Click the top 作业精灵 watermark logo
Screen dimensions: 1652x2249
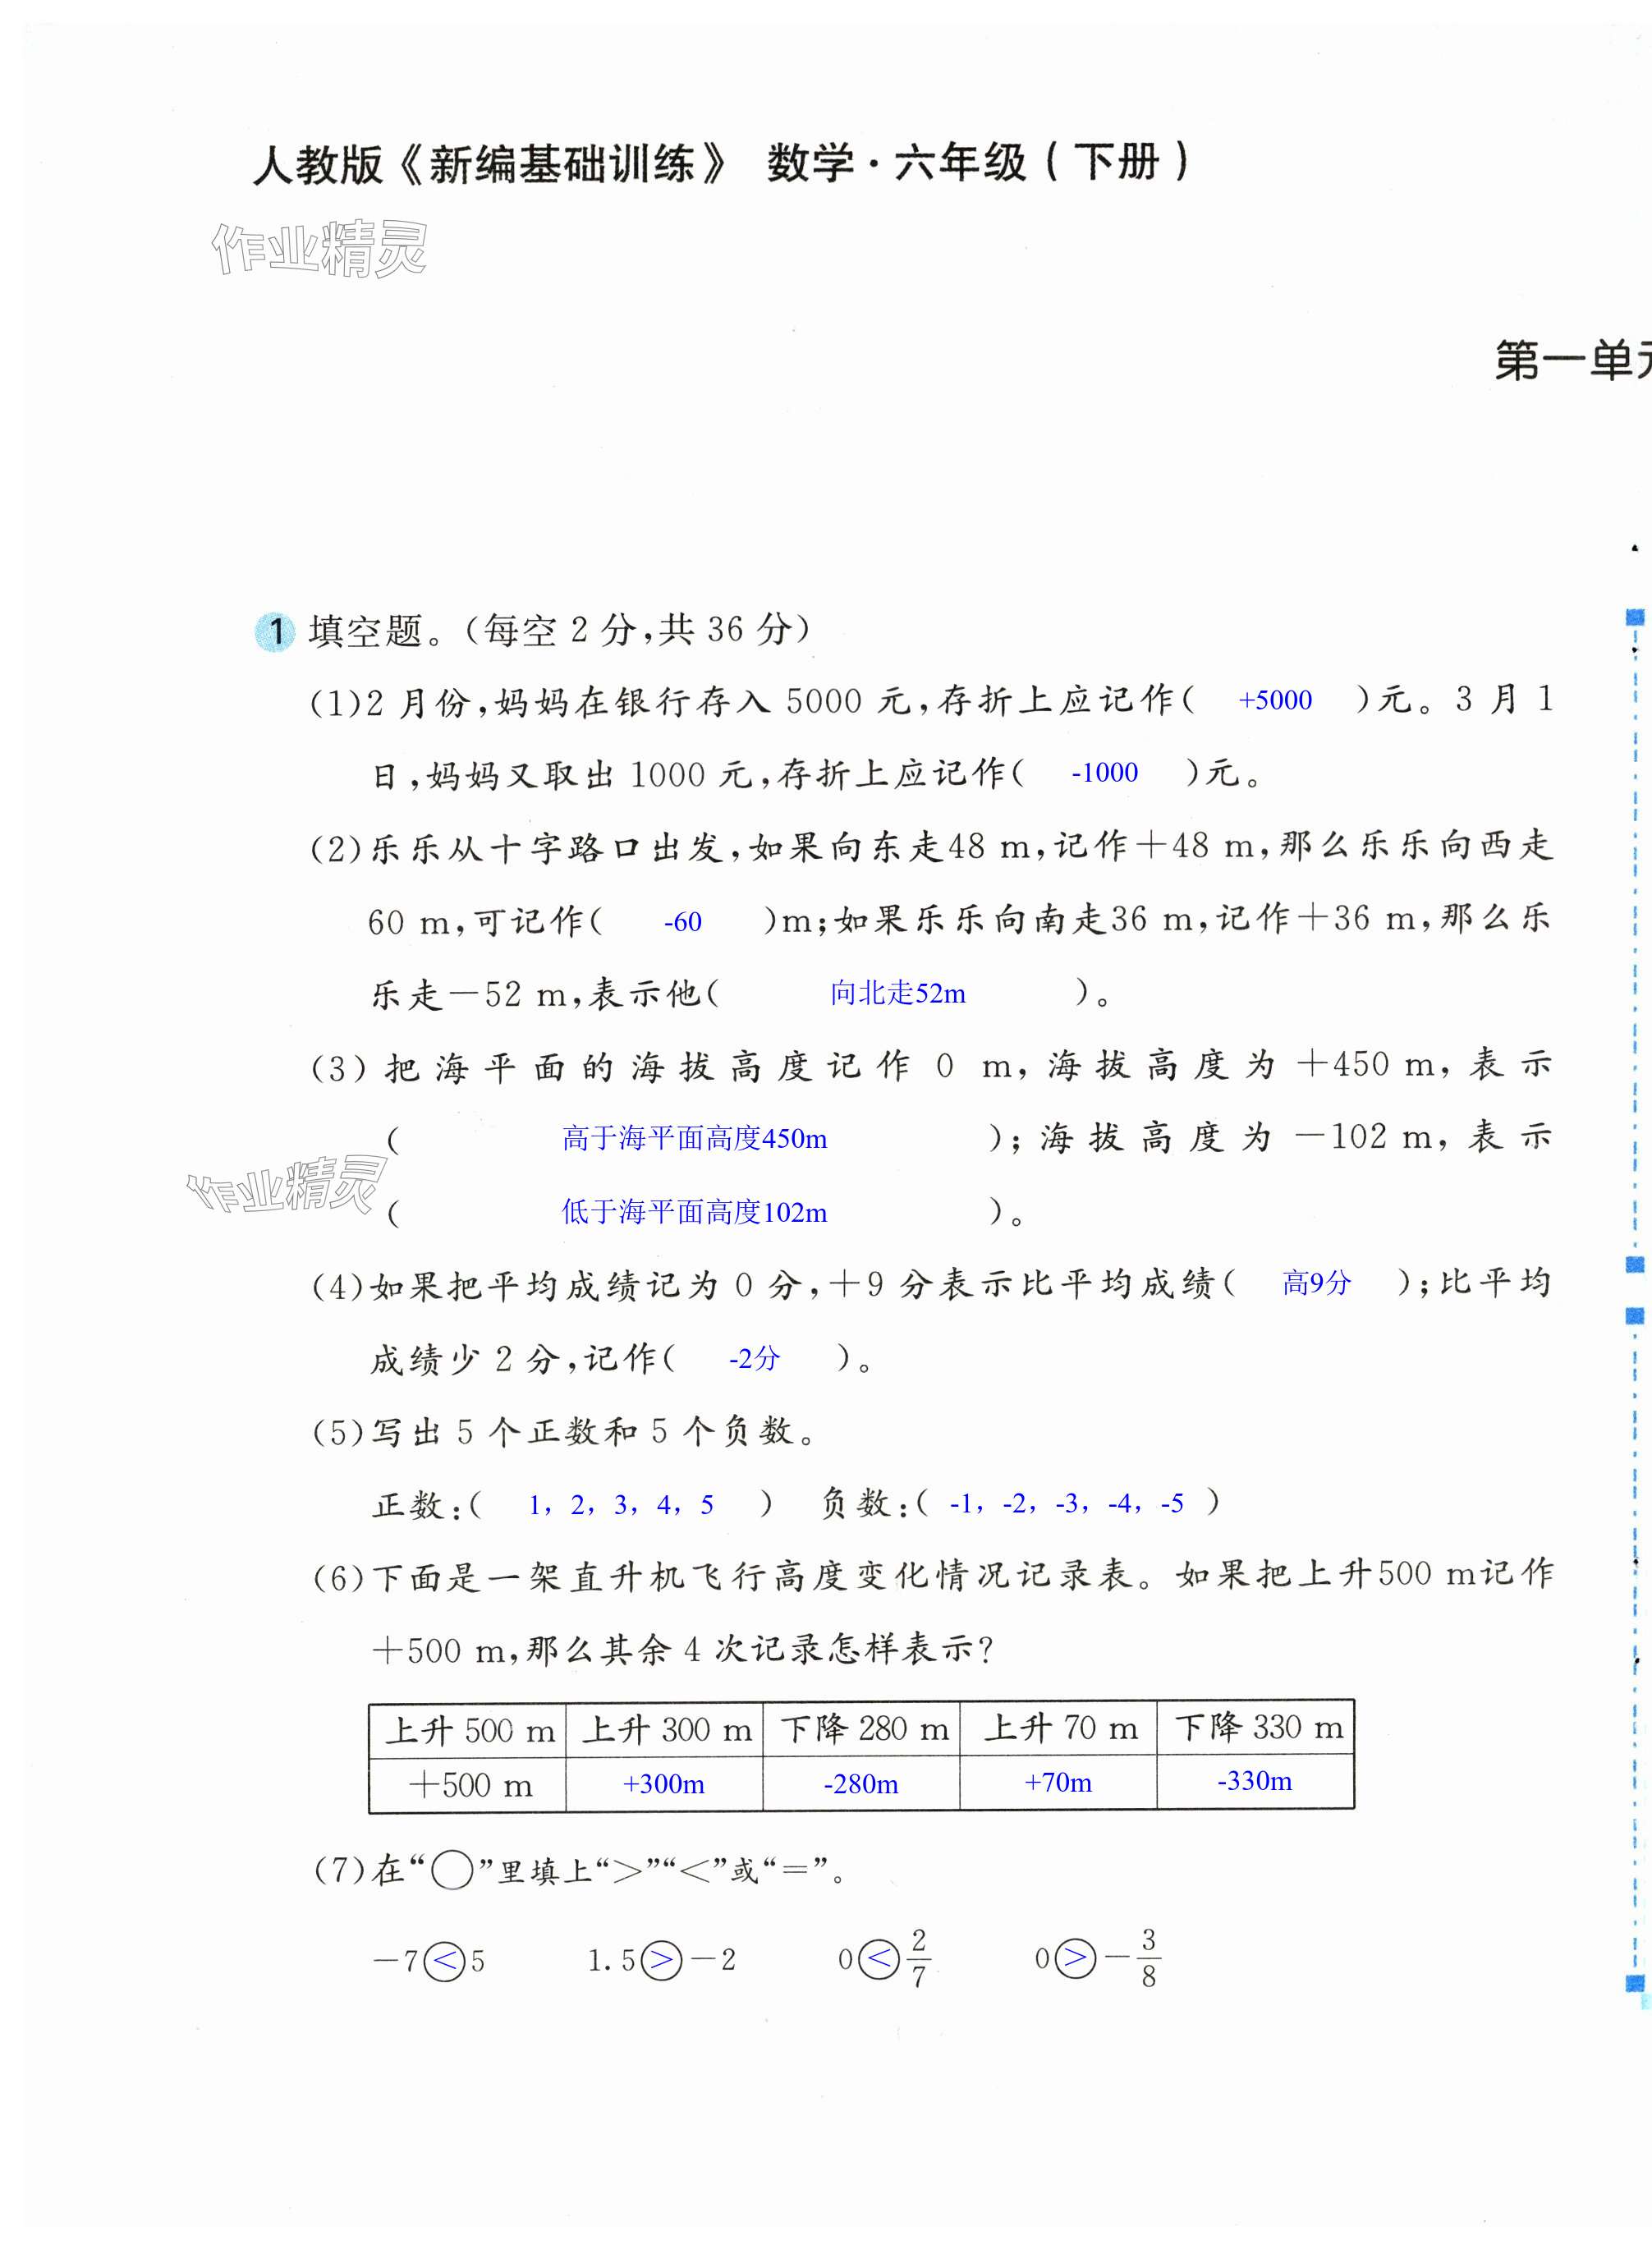coord(319,249)
